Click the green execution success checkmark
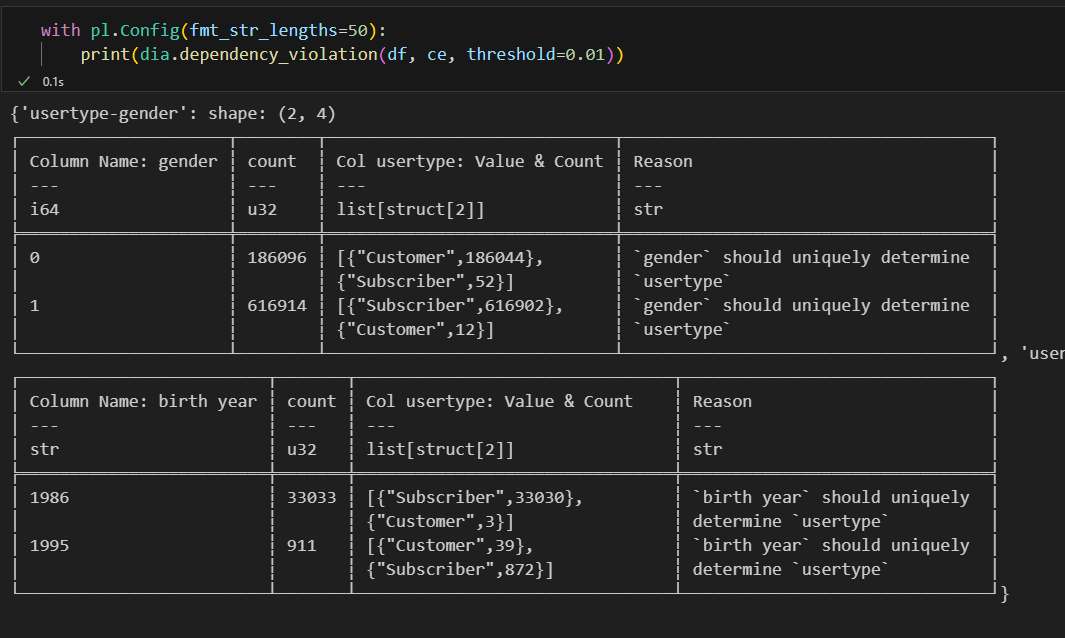 [x=24, y=82]
